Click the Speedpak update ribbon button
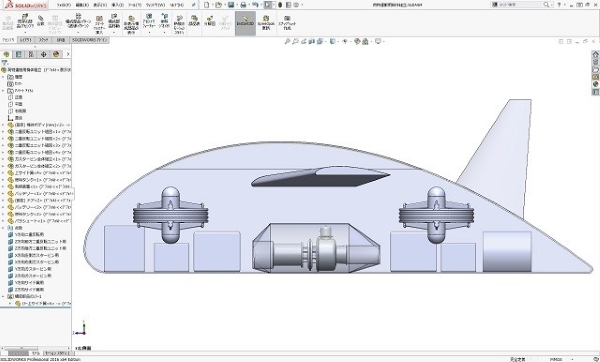This screenshot has height=362, width=600. tap(266, 23)
